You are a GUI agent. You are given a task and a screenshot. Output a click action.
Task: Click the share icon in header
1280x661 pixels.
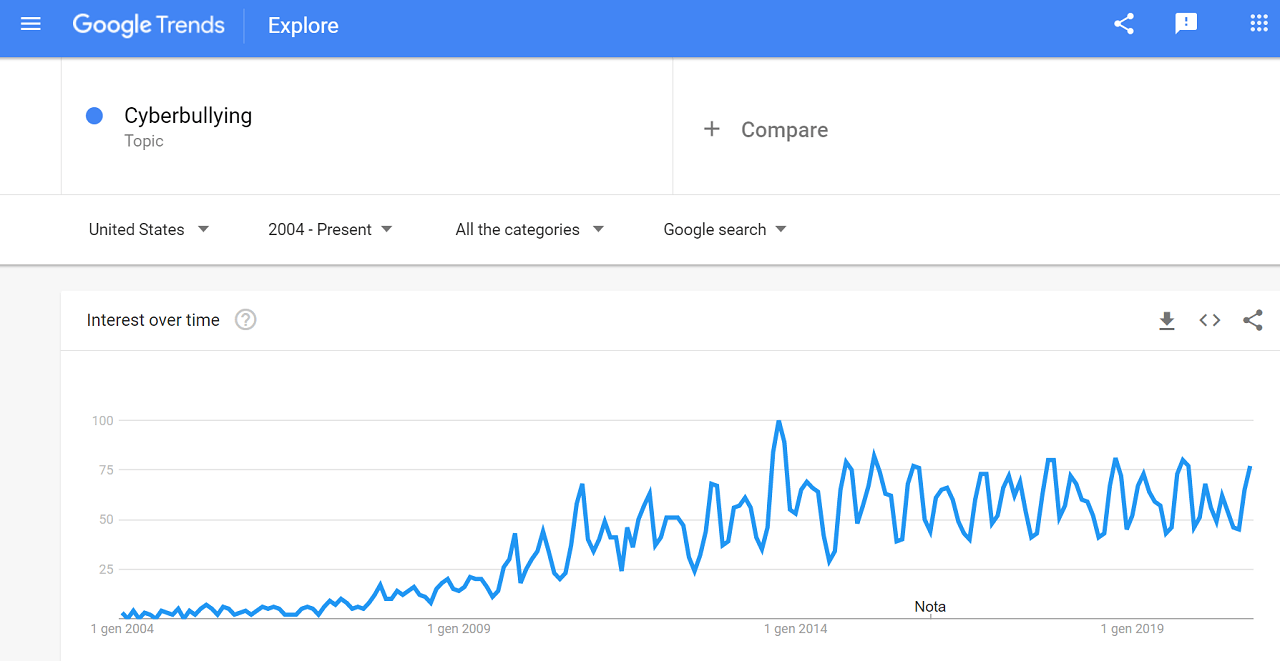click(x=1124, y=24)
